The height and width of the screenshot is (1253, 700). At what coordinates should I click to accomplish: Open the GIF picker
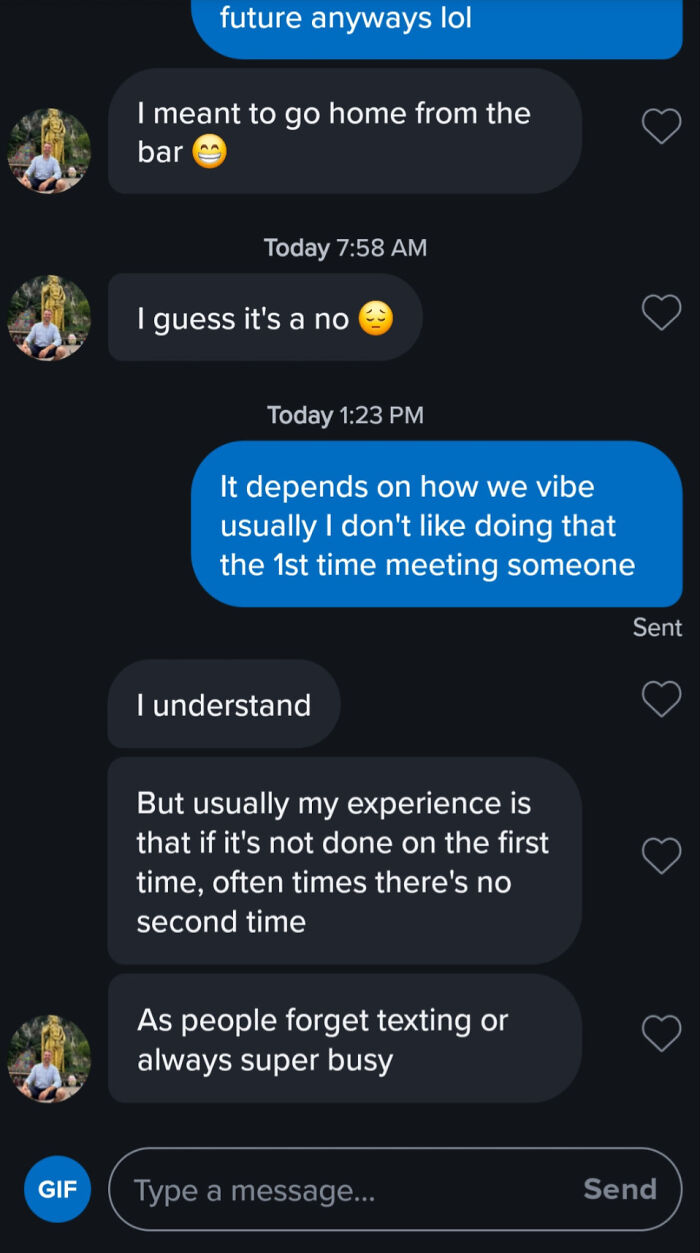tap(57, 1189)
